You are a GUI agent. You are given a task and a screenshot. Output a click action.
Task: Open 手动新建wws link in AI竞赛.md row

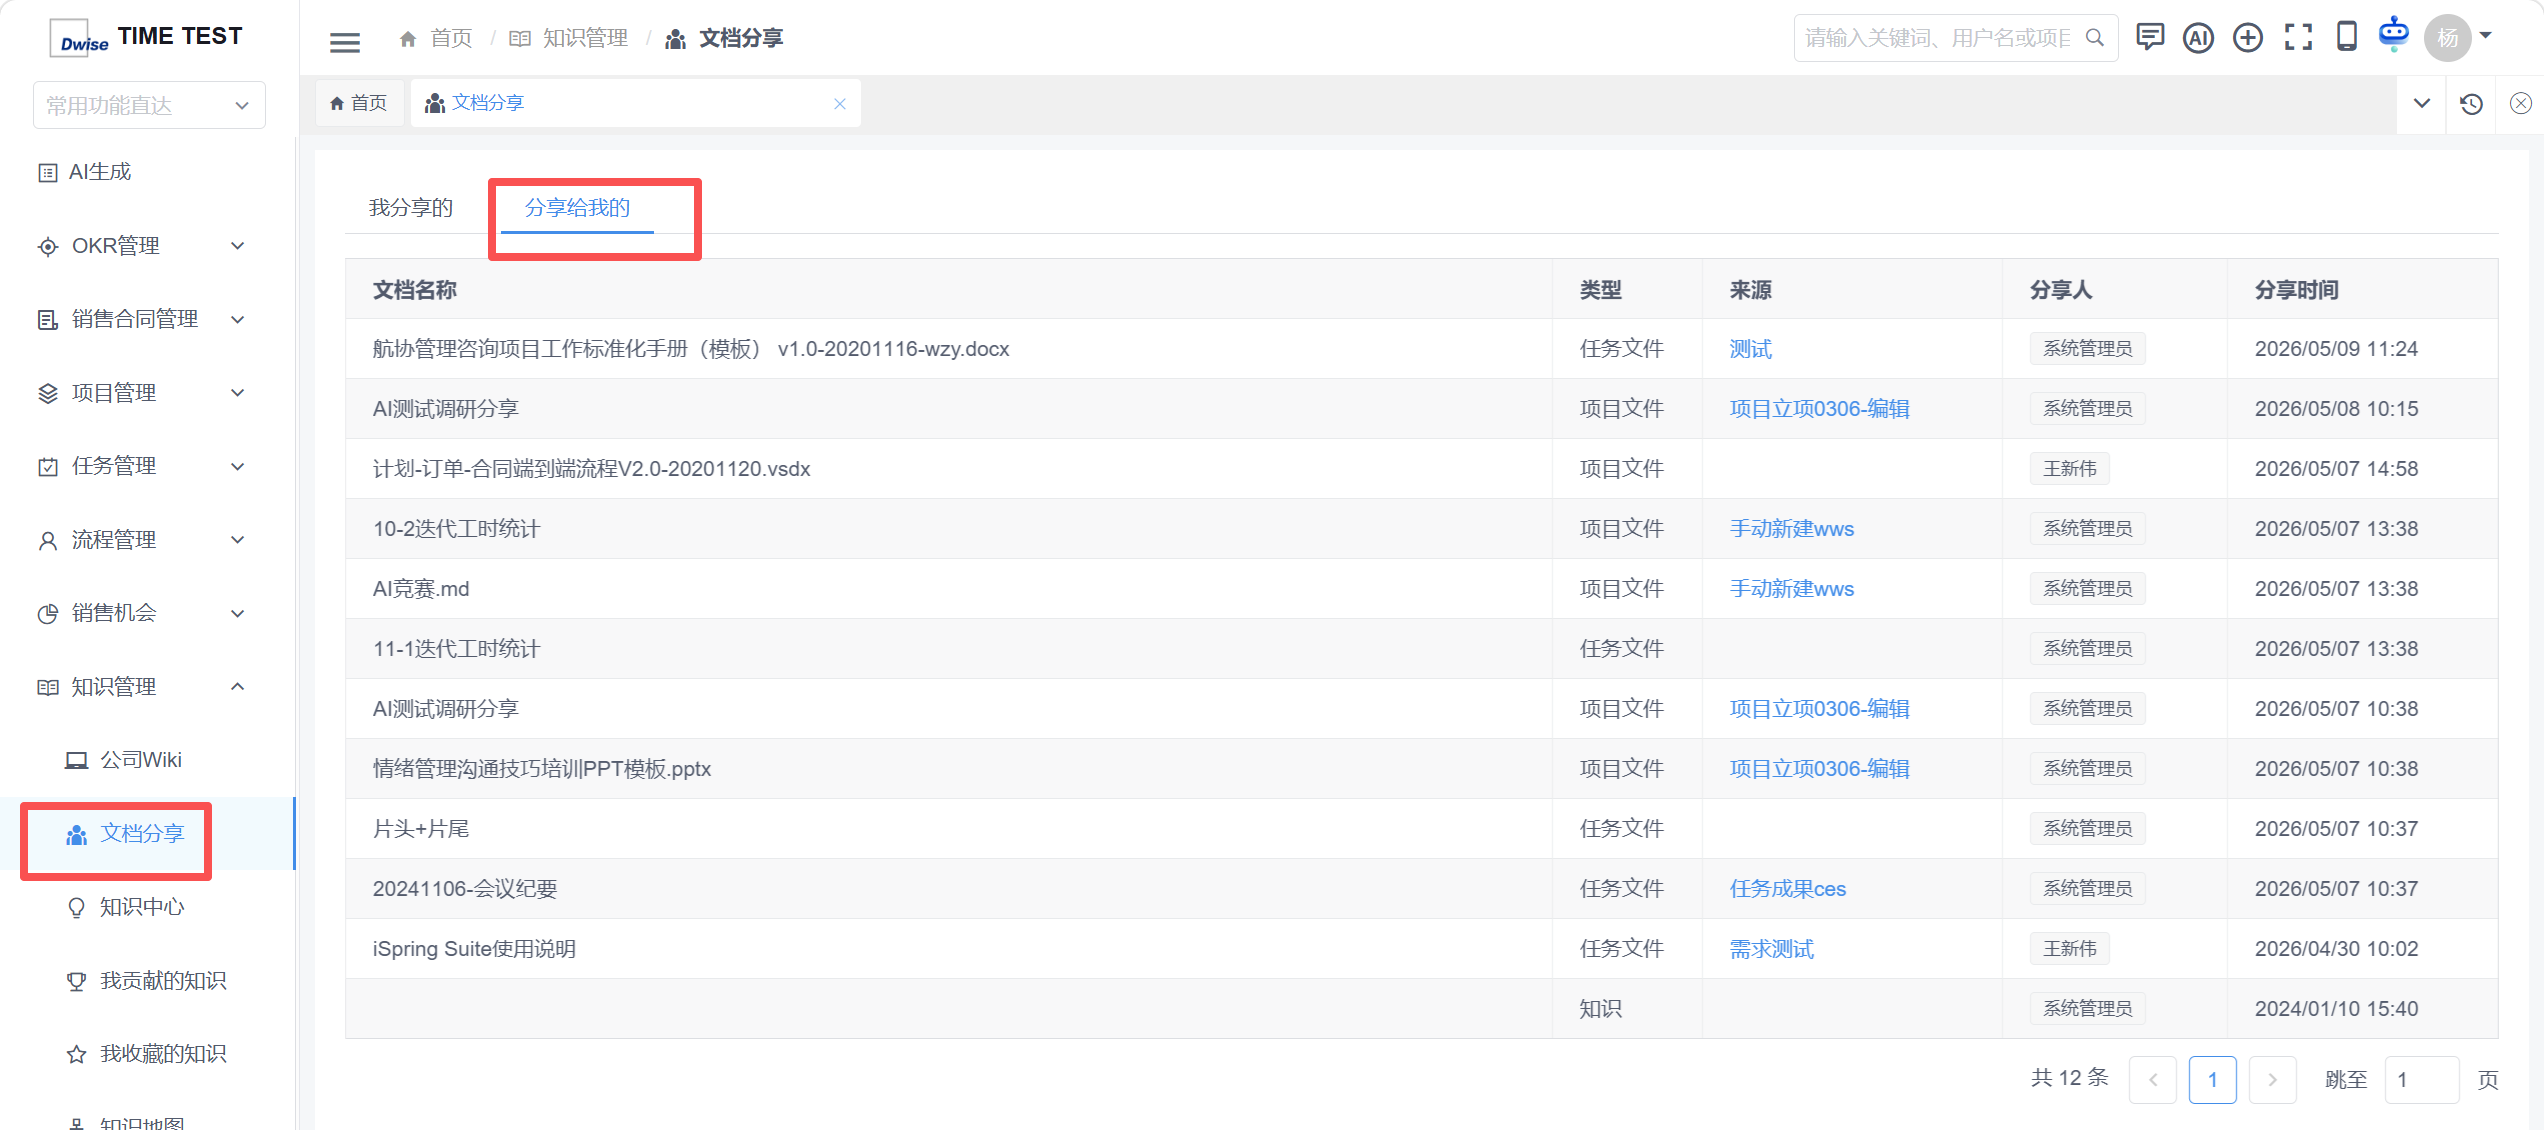(x=1791, y=589)
